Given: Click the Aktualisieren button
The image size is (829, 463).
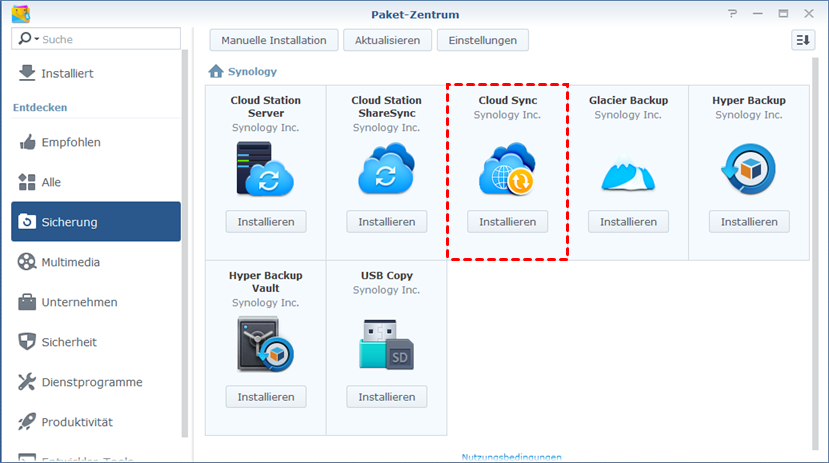Looking at the screenshot, I should pyautogui.click(x=388, y=40).
